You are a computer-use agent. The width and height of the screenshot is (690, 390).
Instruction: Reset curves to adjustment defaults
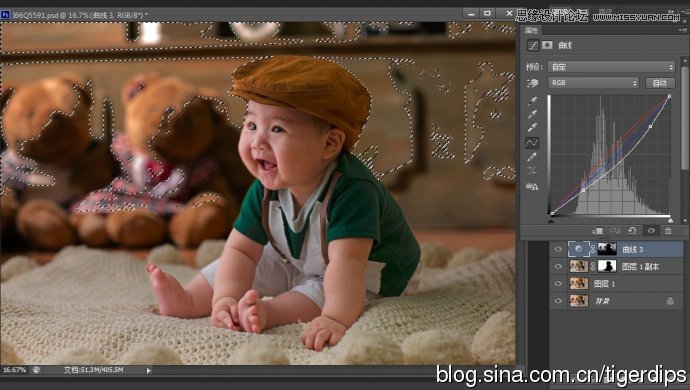click(632, 231)
